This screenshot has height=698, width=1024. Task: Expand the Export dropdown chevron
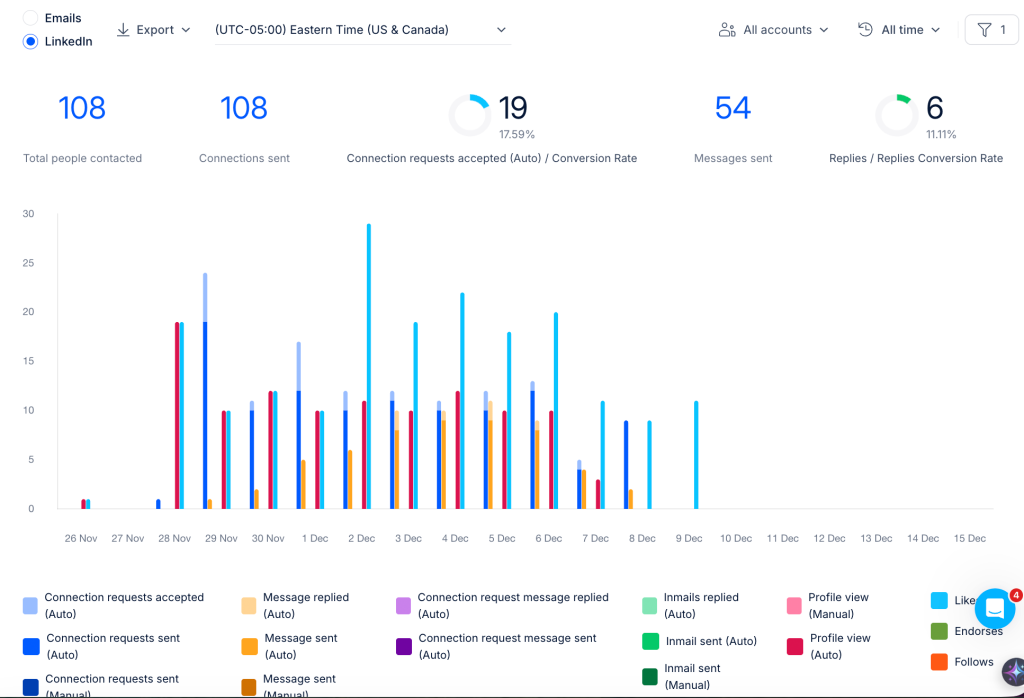[185, 30]
